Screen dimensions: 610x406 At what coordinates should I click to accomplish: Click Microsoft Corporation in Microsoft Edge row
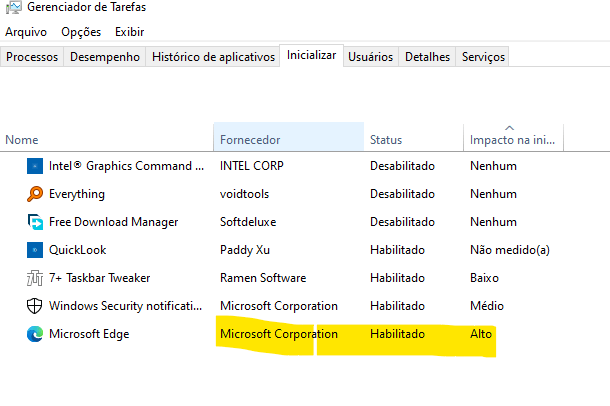[279, 334]
